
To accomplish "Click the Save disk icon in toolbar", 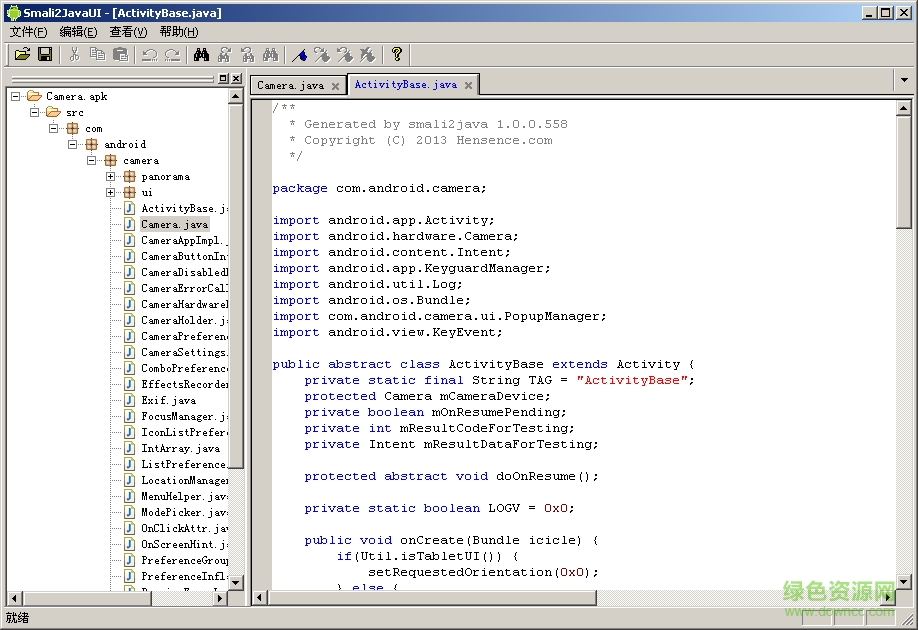I will tap(45, 54).
